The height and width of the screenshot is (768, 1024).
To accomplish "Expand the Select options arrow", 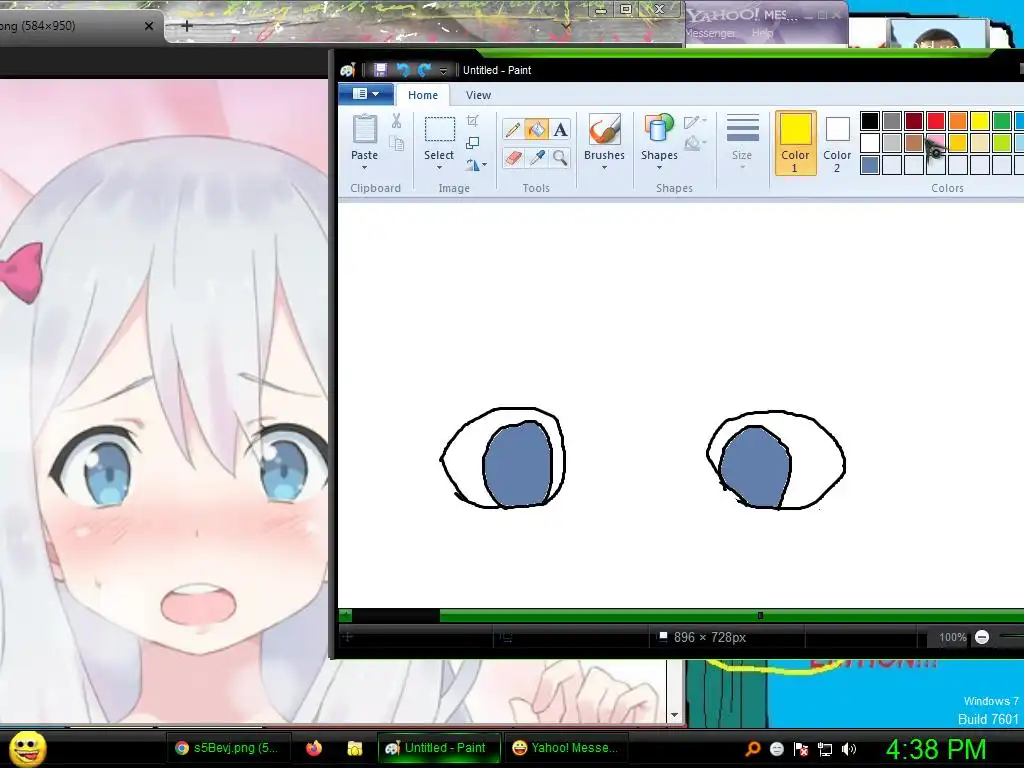I will [x=439, y=168].
